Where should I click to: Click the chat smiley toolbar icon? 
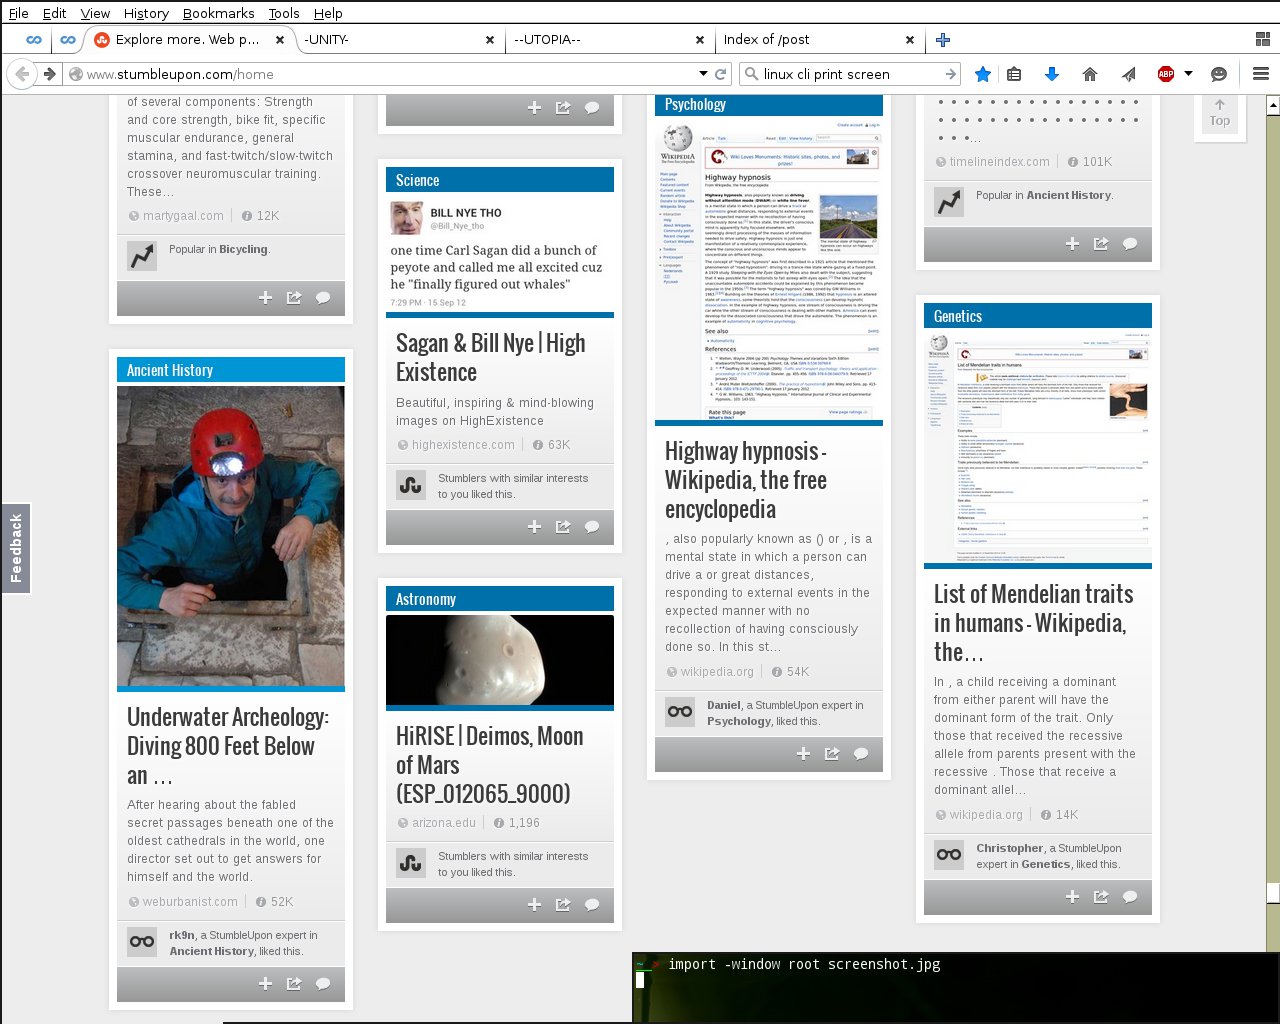tap(1219, 74)
